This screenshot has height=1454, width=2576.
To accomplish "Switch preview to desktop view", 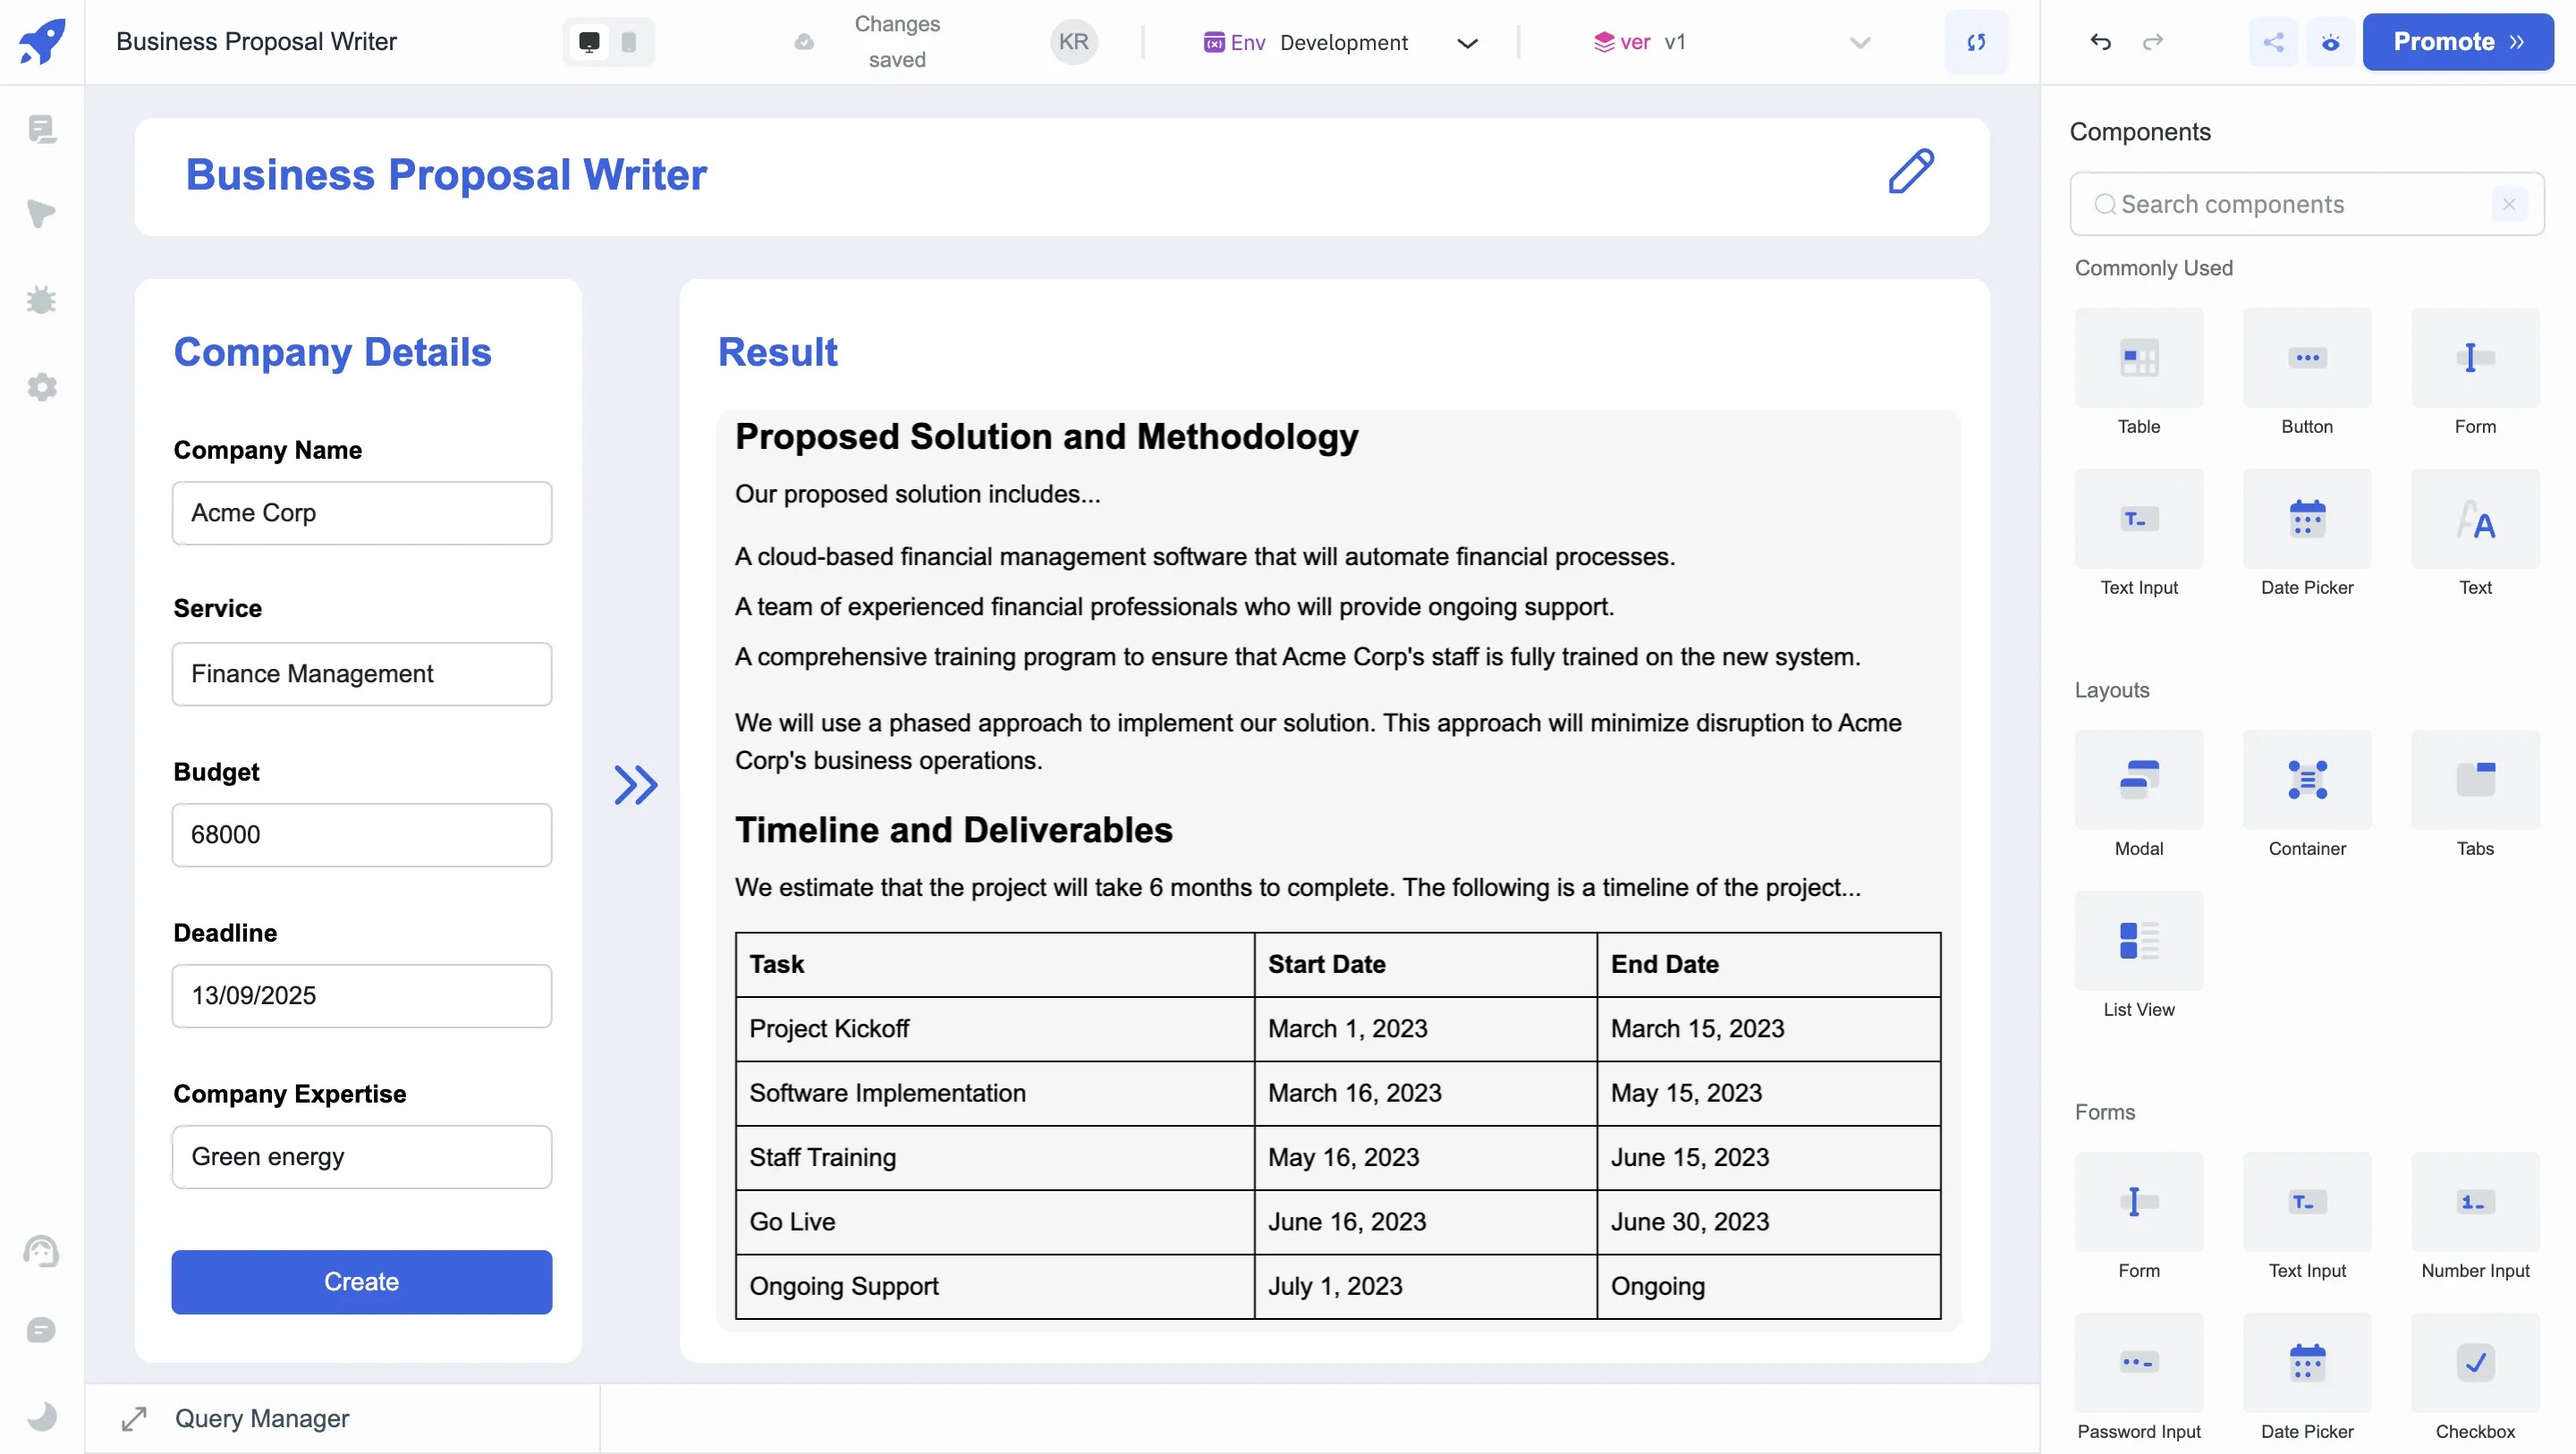I will pyautogui.click(x=589, y=42).
